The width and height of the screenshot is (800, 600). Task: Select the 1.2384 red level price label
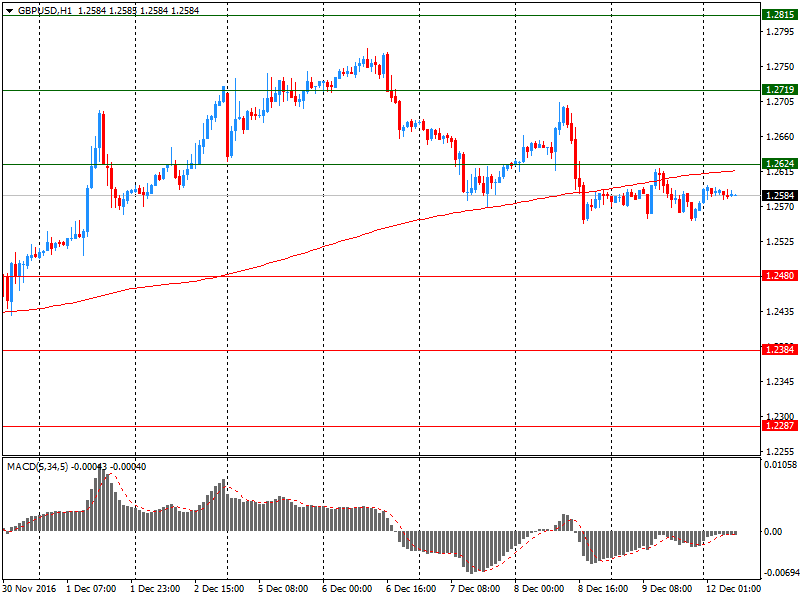coord(780,350)
